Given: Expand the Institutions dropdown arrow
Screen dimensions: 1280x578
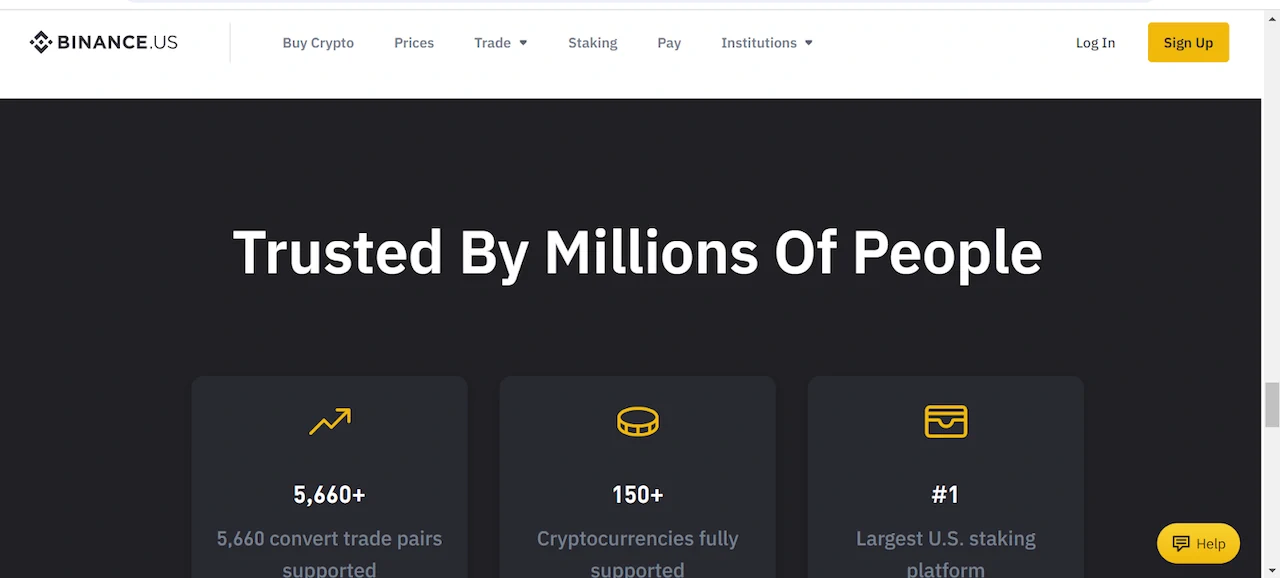Looking at the screenshot, I should [809, 43].
